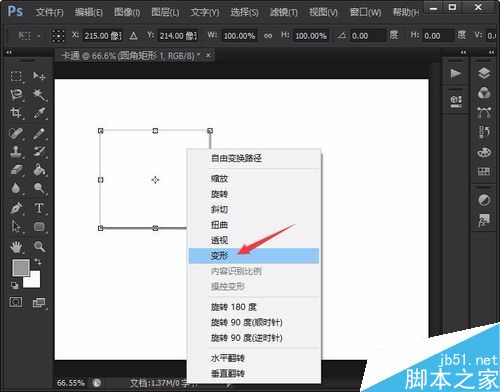Open the 窗口(W) menu

(x=365, y=12)
